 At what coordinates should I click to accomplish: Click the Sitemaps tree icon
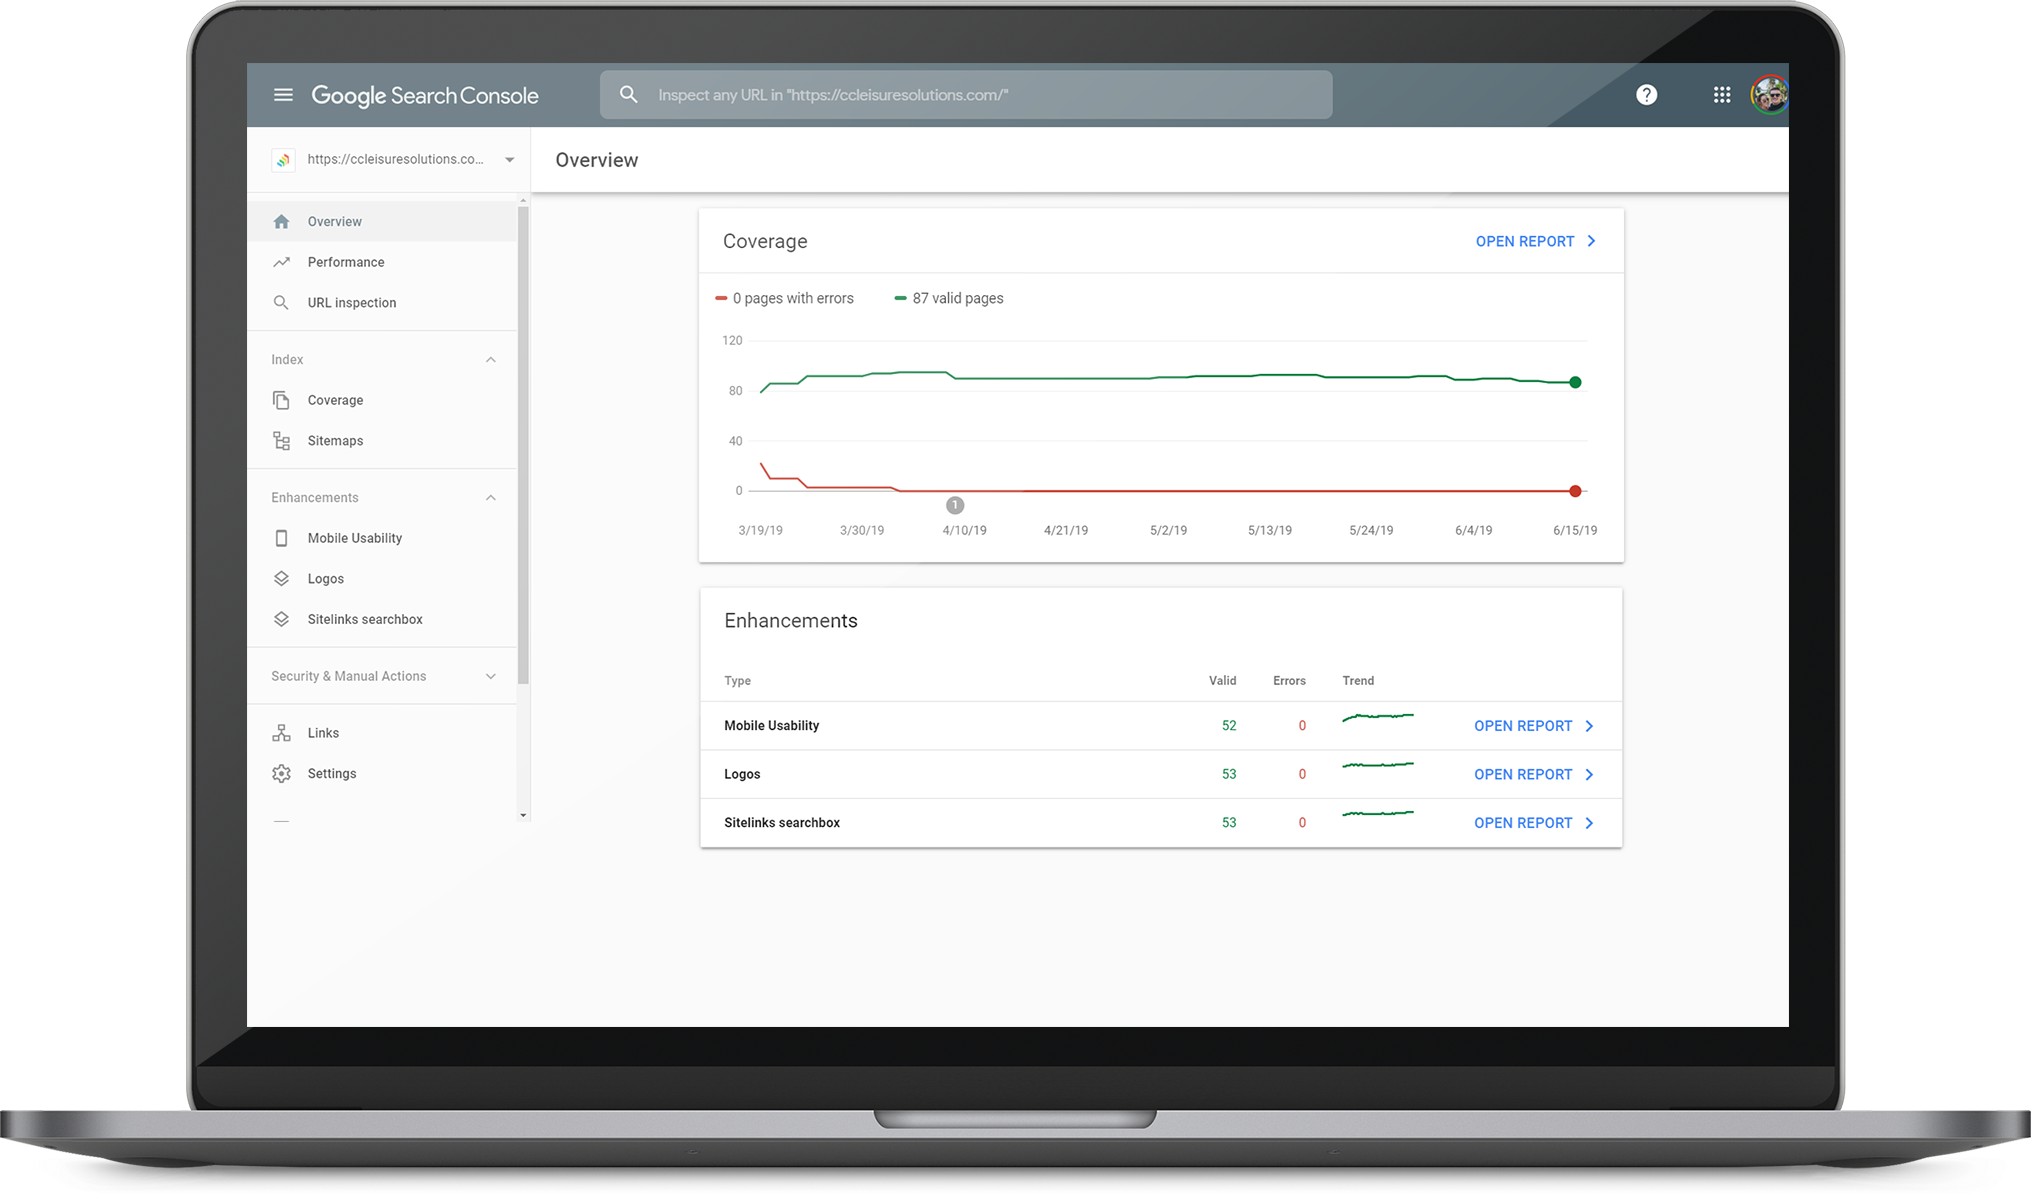281,441
